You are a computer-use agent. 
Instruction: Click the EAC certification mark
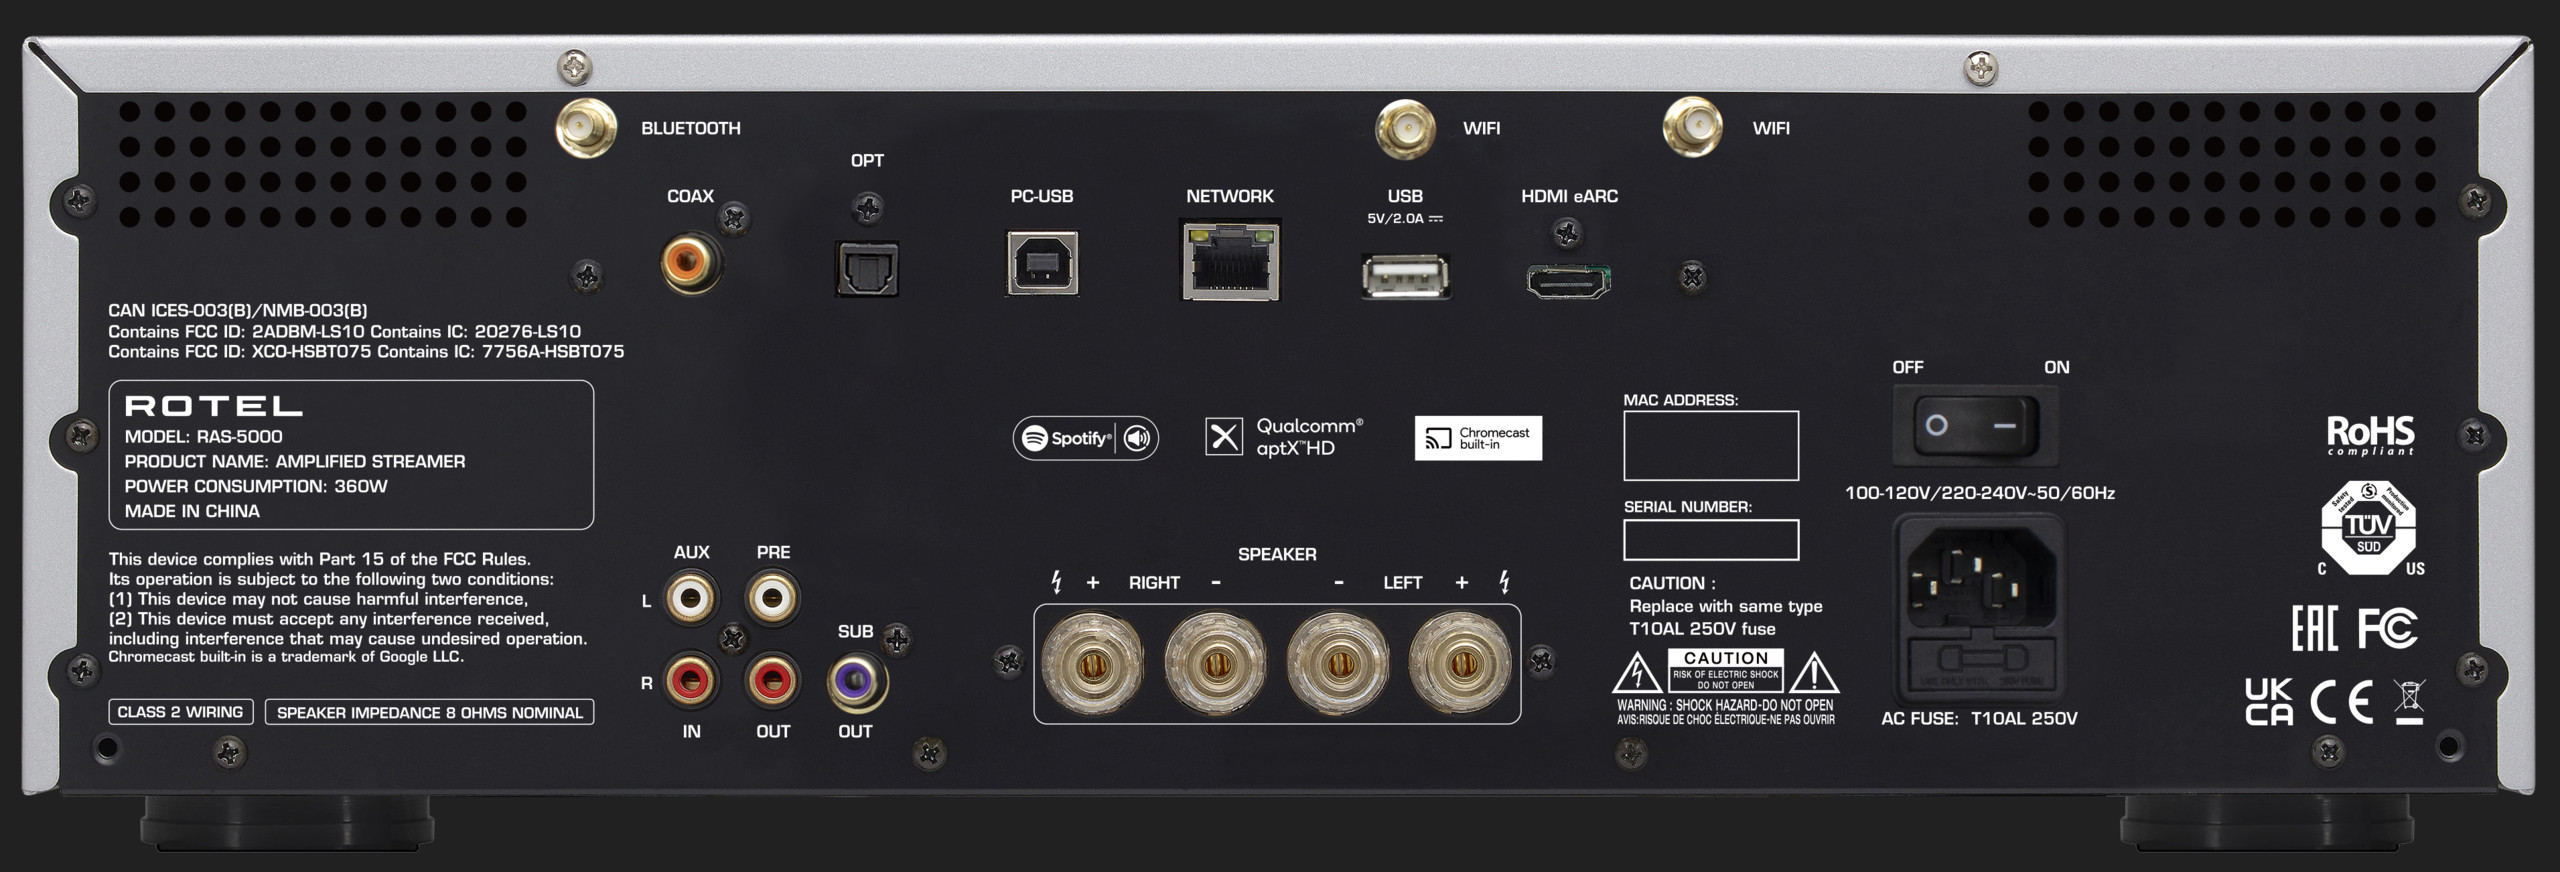(x=2314, y=629)
